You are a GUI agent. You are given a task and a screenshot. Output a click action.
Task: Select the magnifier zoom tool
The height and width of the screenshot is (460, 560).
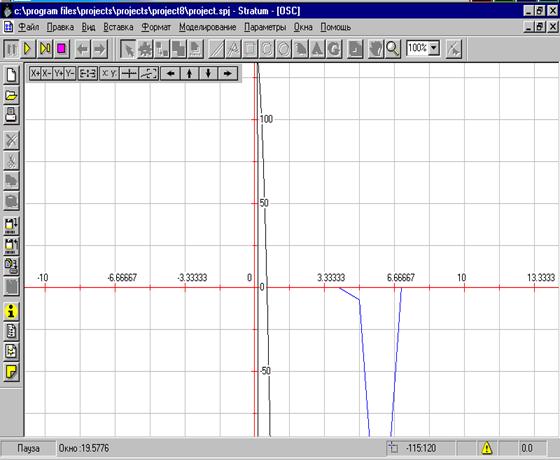392,49
